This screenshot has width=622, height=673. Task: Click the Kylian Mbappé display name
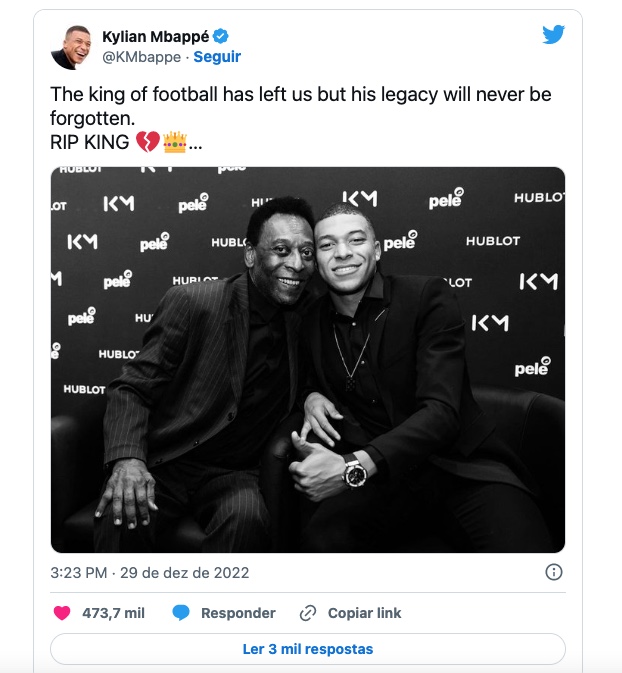pos(155,37)
